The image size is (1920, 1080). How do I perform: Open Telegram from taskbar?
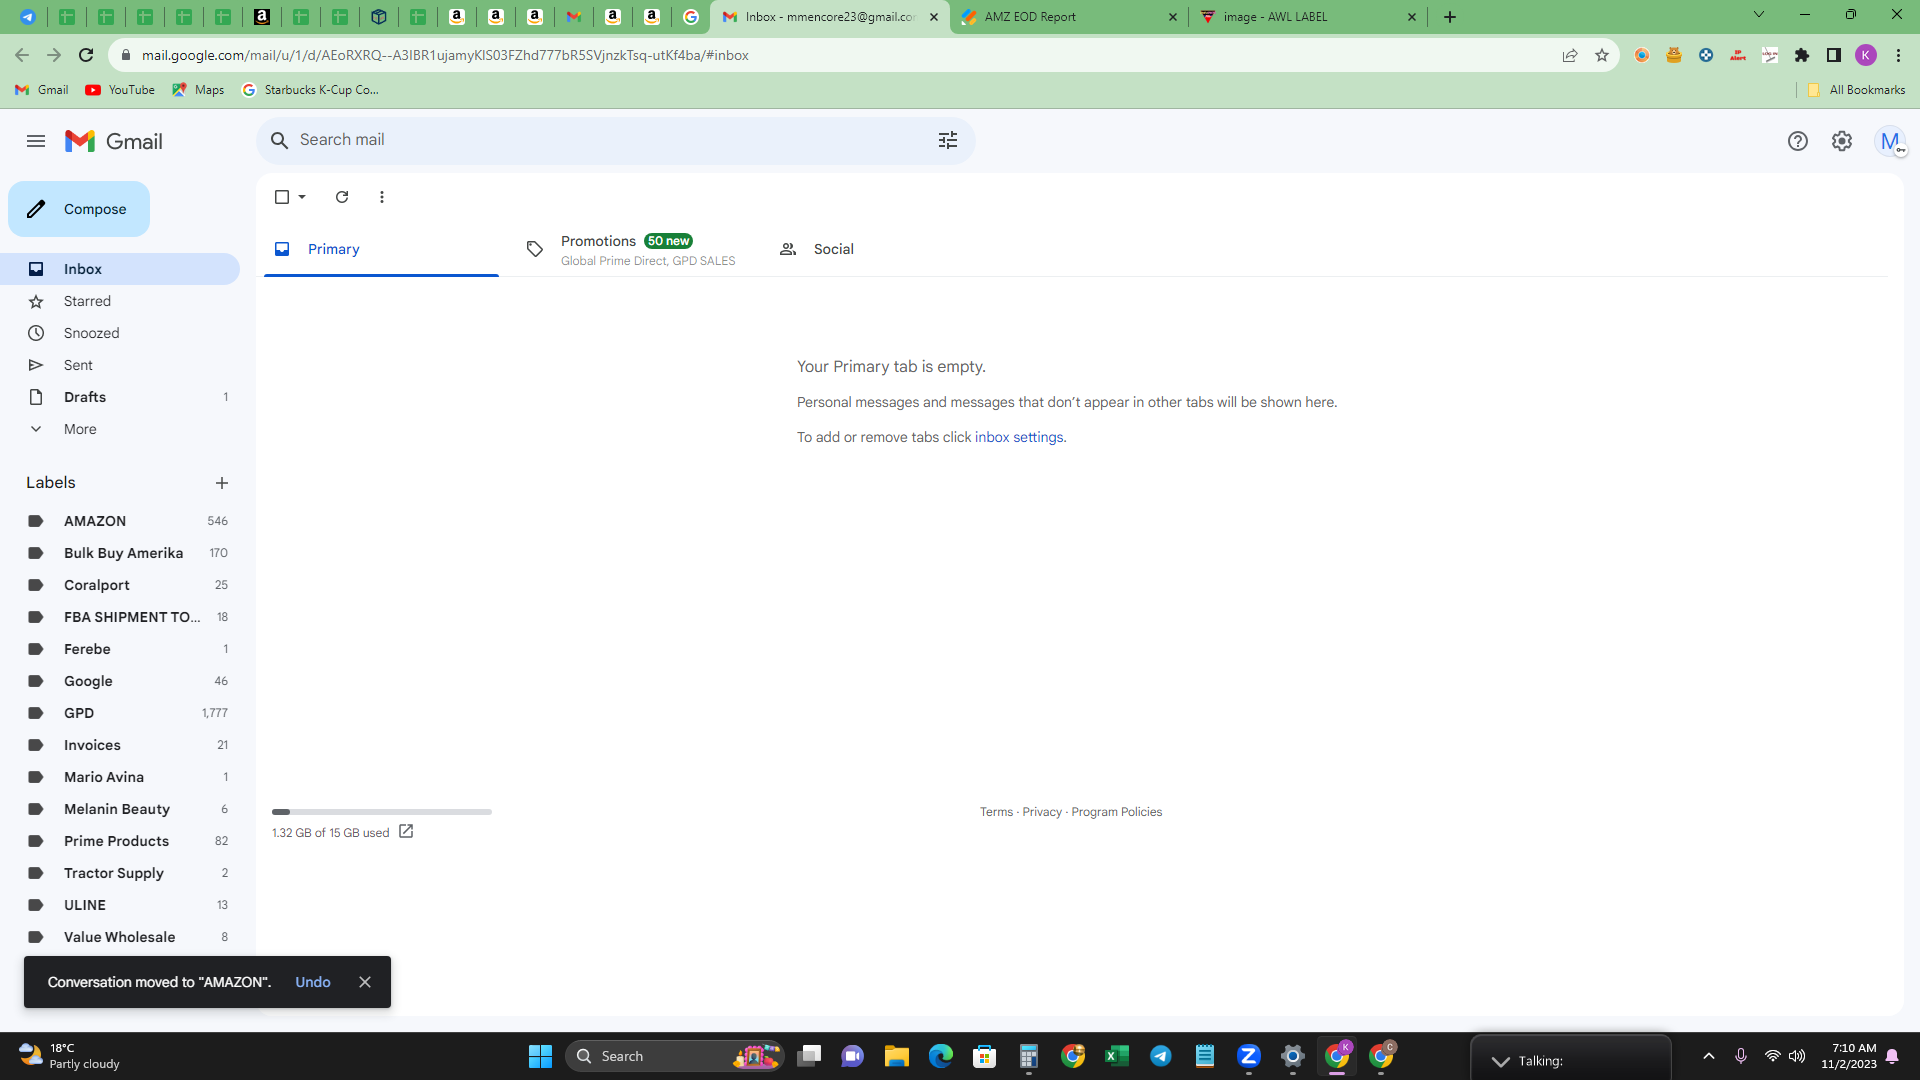(x=1161, y=1056)
